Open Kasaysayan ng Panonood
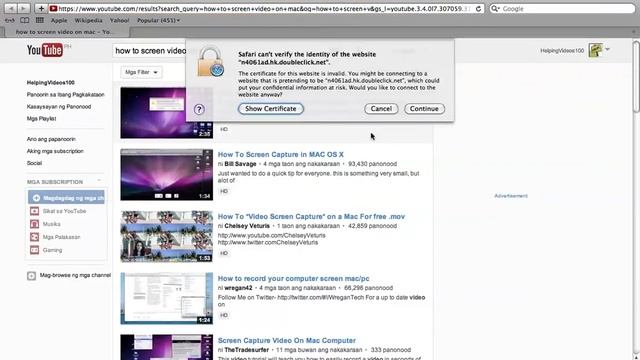 [59, 107]
